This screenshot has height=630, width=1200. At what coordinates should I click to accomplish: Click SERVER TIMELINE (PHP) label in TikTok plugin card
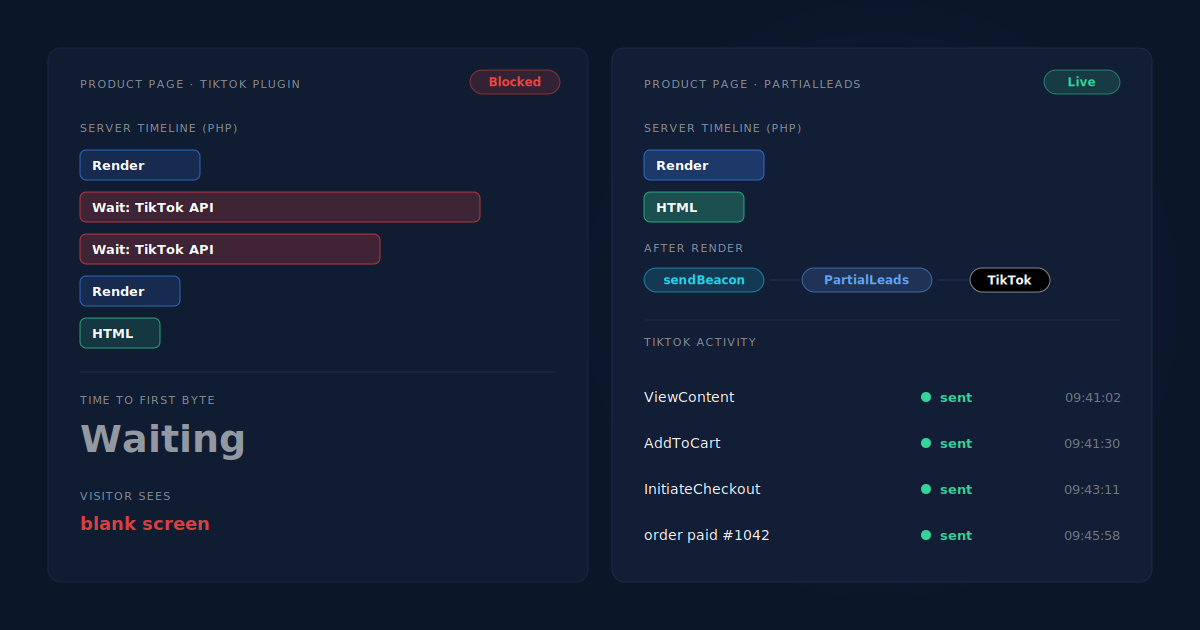(159, 128)
